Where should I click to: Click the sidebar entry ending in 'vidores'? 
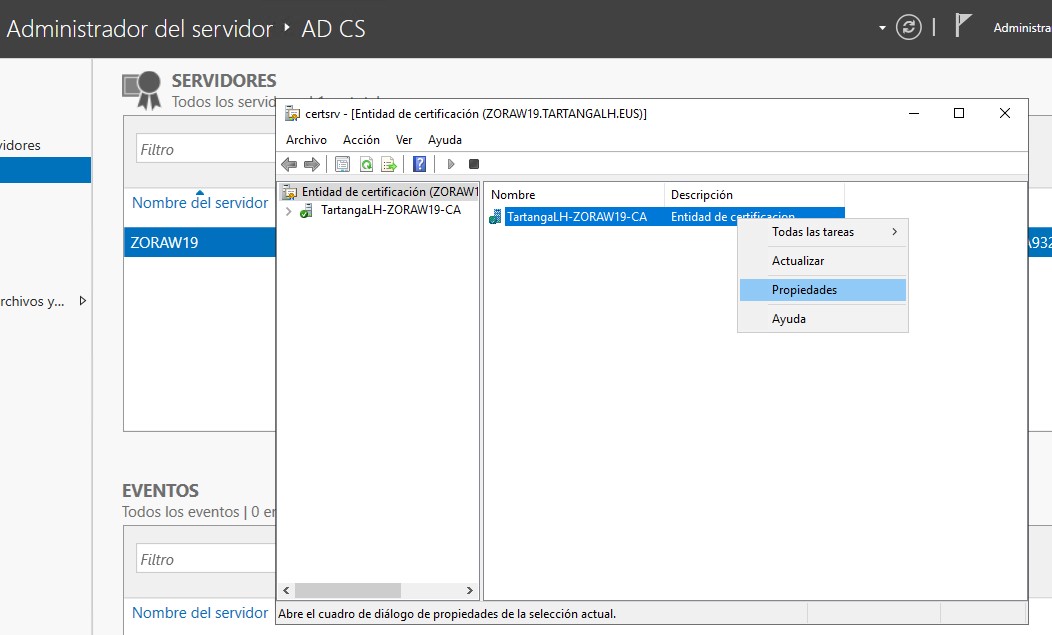(x=20, y=145)
